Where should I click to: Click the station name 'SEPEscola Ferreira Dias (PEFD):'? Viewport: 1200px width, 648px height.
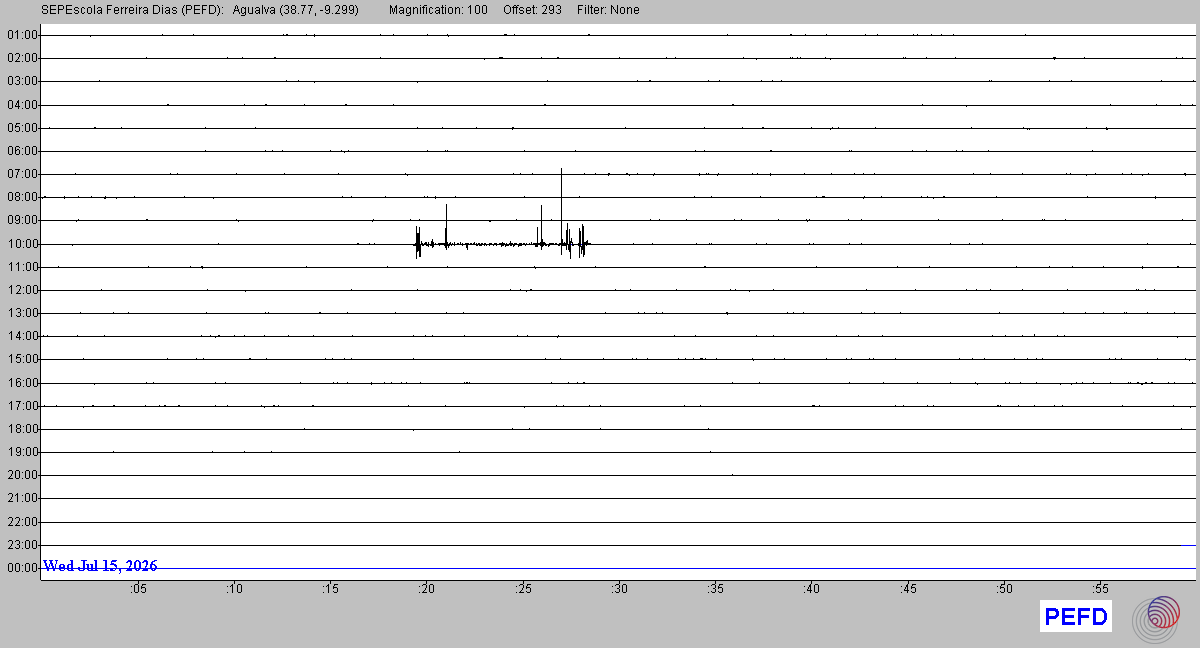[x=132, y=10]
